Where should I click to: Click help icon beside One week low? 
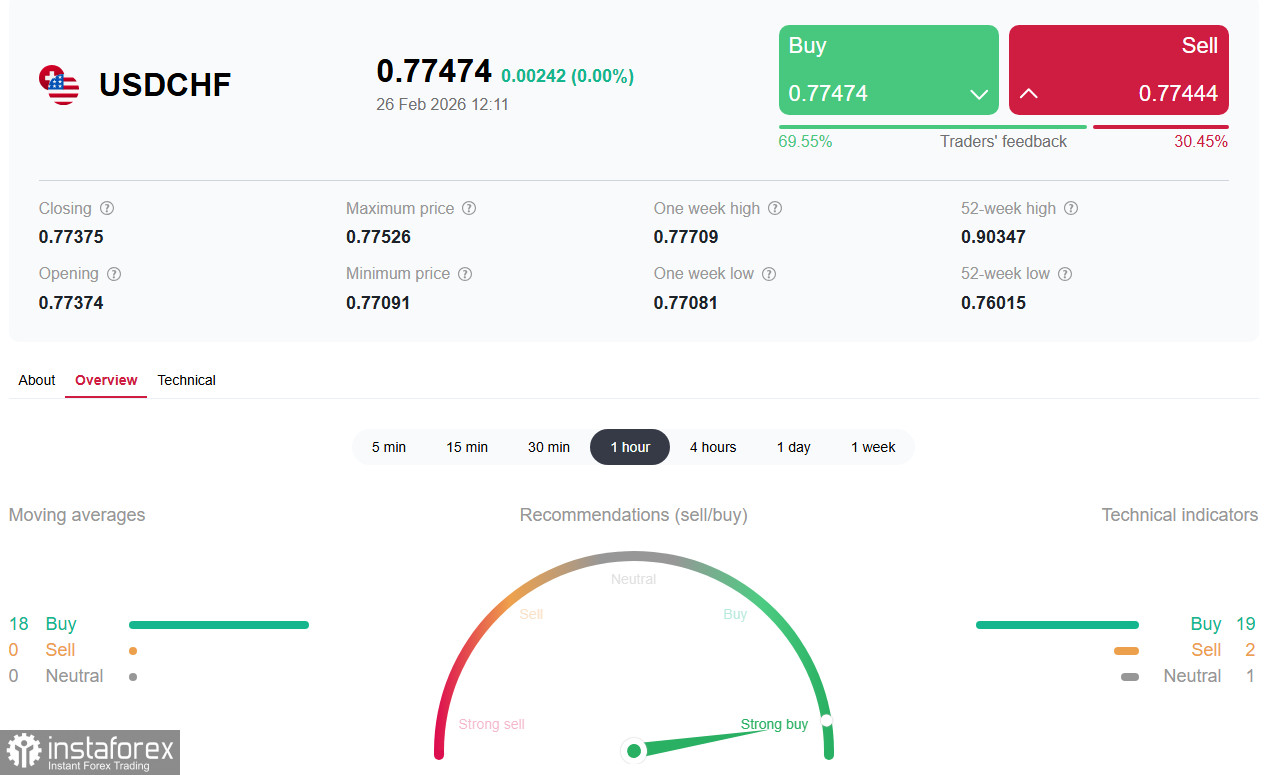769,274
